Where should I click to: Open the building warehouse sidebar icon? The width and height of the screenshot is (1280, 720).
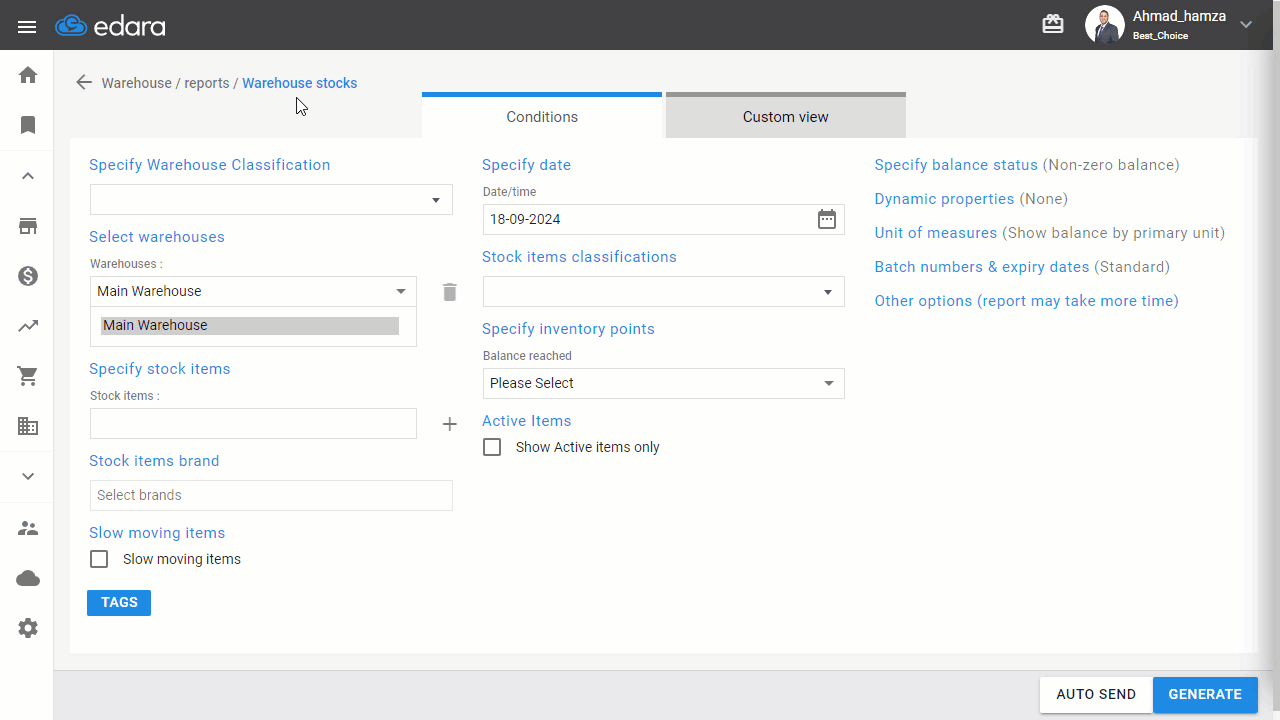tap(28, 426)
